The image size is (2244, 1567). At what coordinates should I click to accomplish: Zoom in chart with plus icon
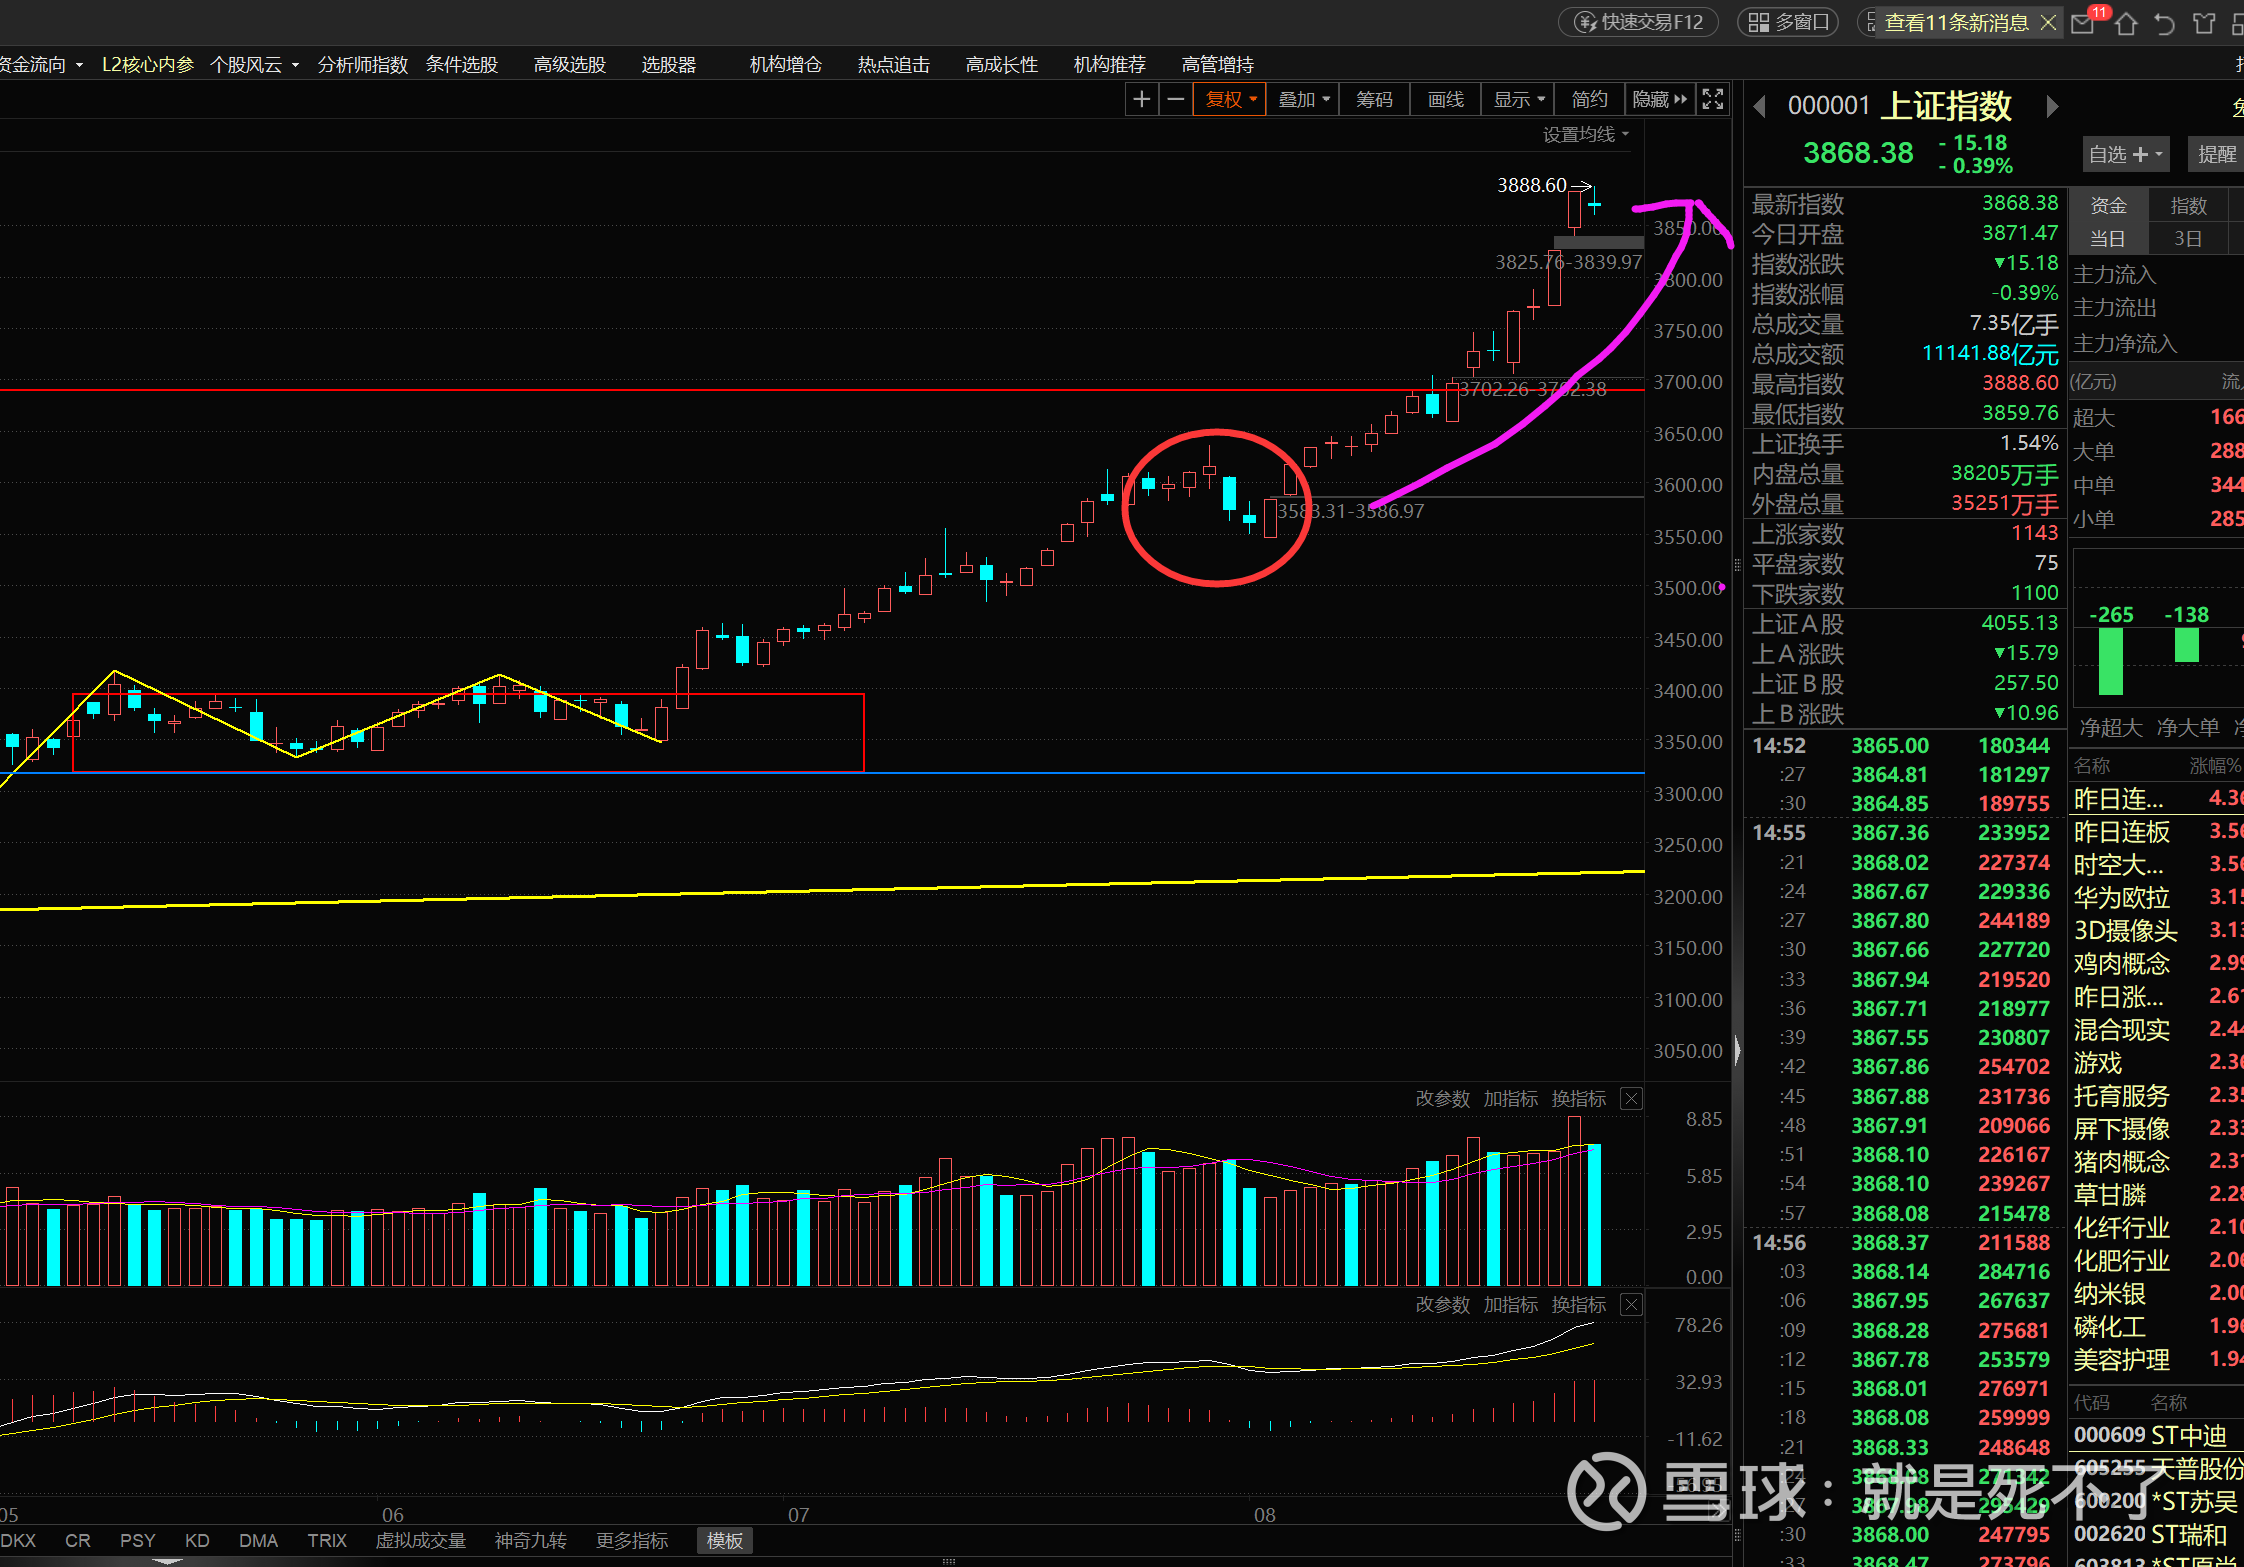[1141, 99]
